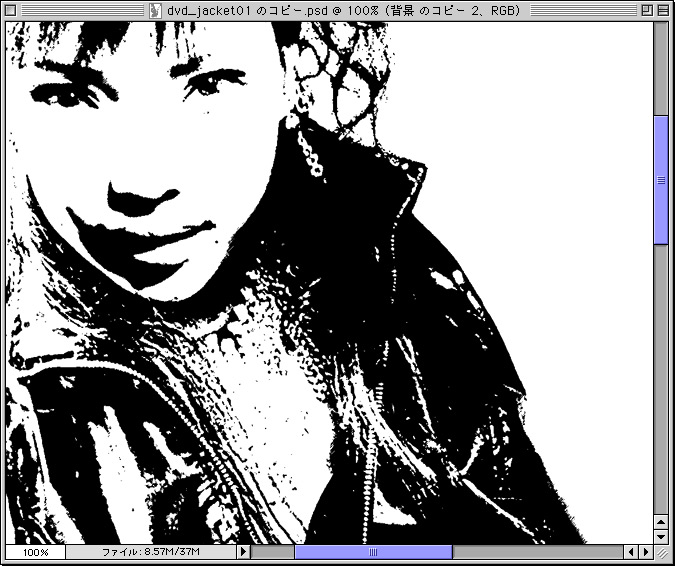Click the window resize grip corner
675x566 pixels.
point(662,552)
